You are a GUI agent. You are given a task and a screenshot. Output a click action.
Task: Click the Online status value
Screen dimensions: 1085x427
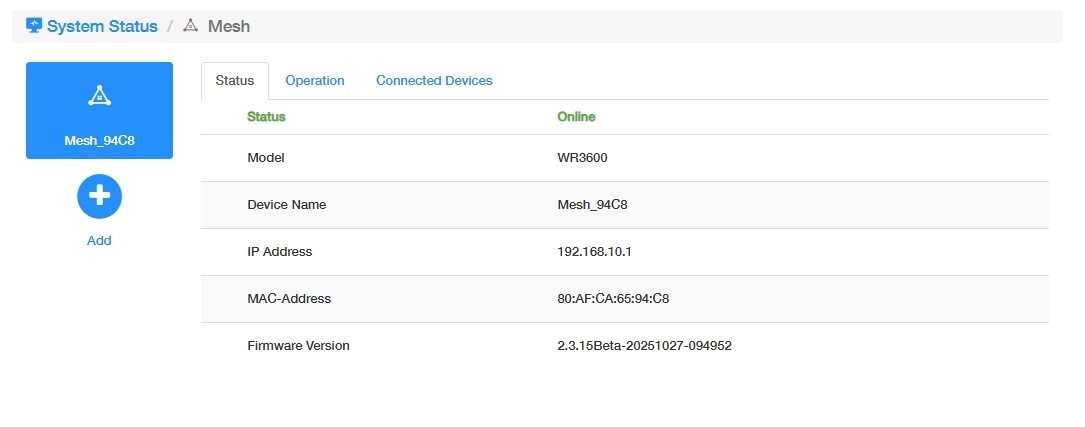[576, 117]
